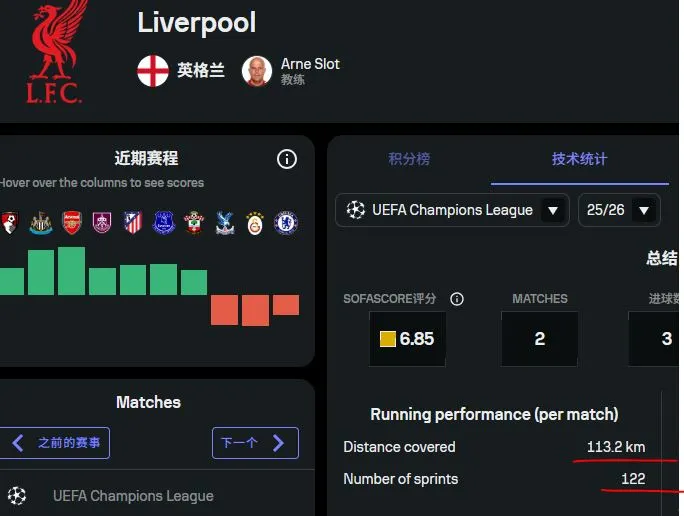Viewport: 684px width, 516px height.
Task: Click the red bar under Chelsea crest
Action: click(x=286, y=305)
